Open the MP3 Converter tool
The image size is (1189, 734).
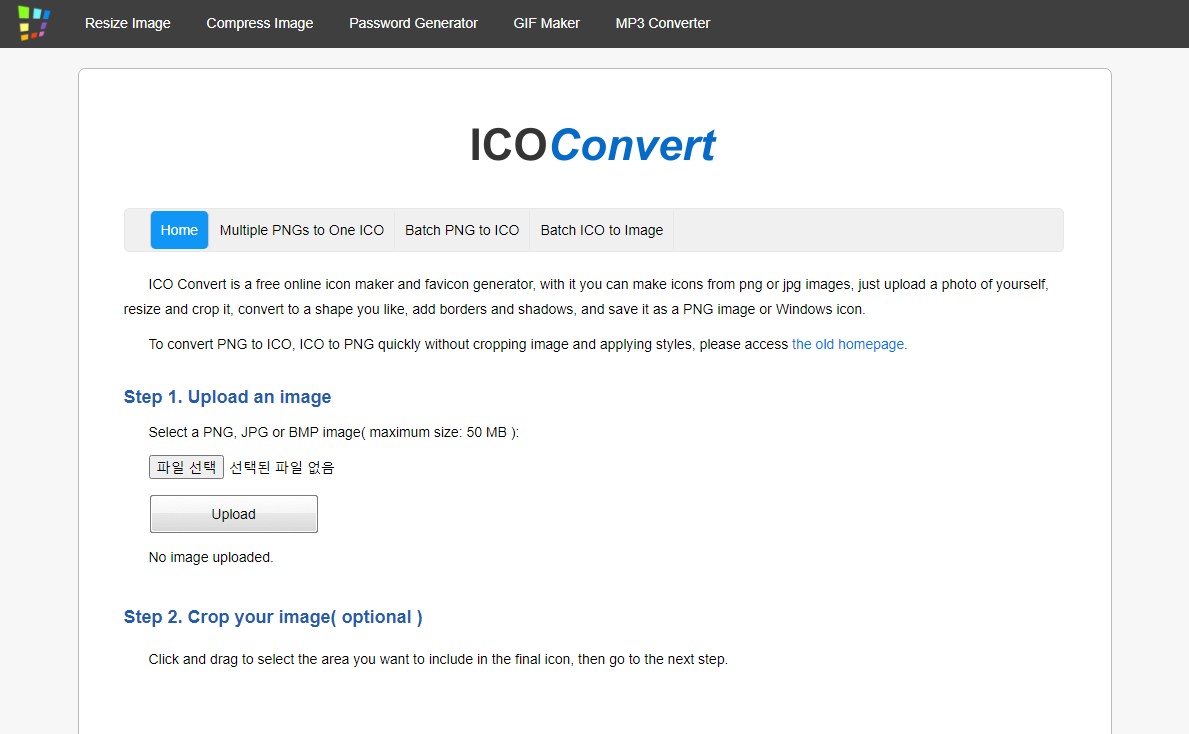pyautogui.click(x=663, y=24)
